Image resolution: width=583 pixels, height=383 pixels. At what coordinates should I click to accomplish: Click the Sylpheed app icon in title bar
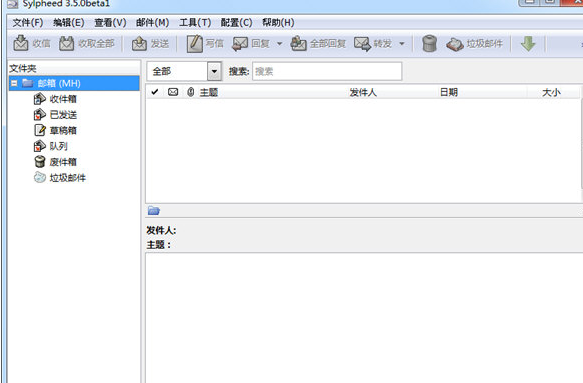(13, 4)
